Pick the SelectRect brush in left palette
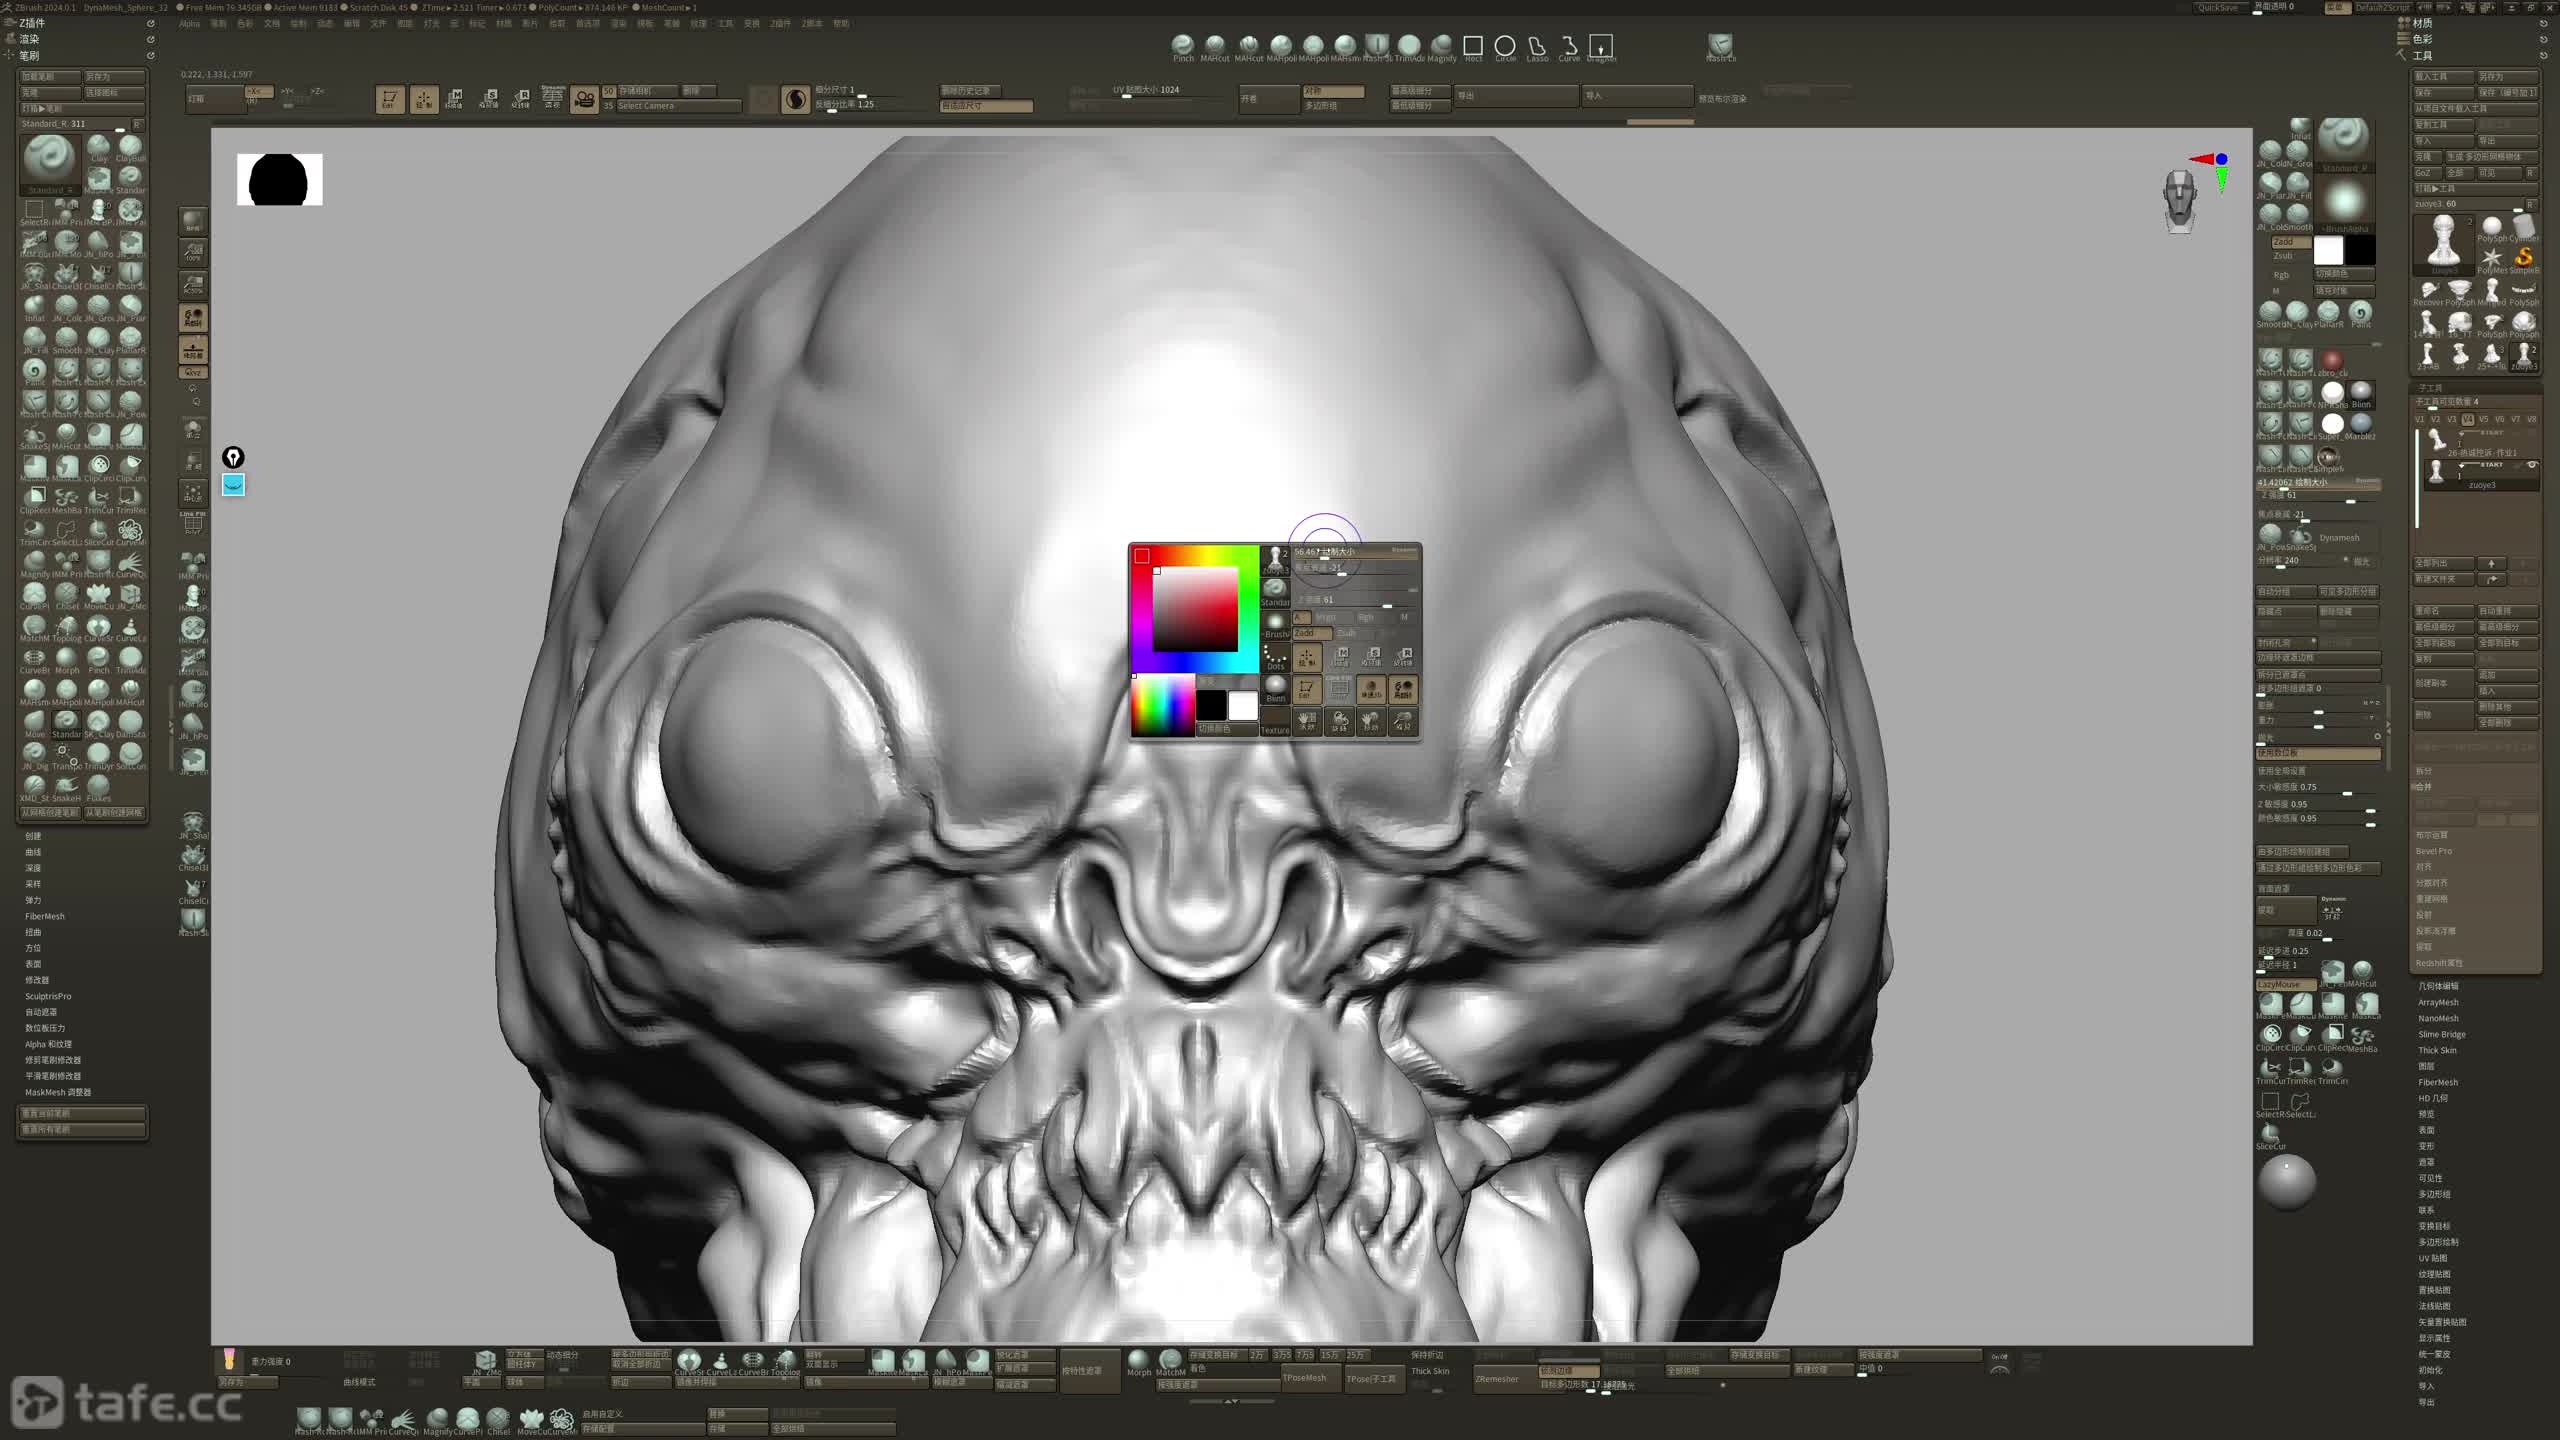The height and width of the screenshot is (1440, 2560). 35,212
